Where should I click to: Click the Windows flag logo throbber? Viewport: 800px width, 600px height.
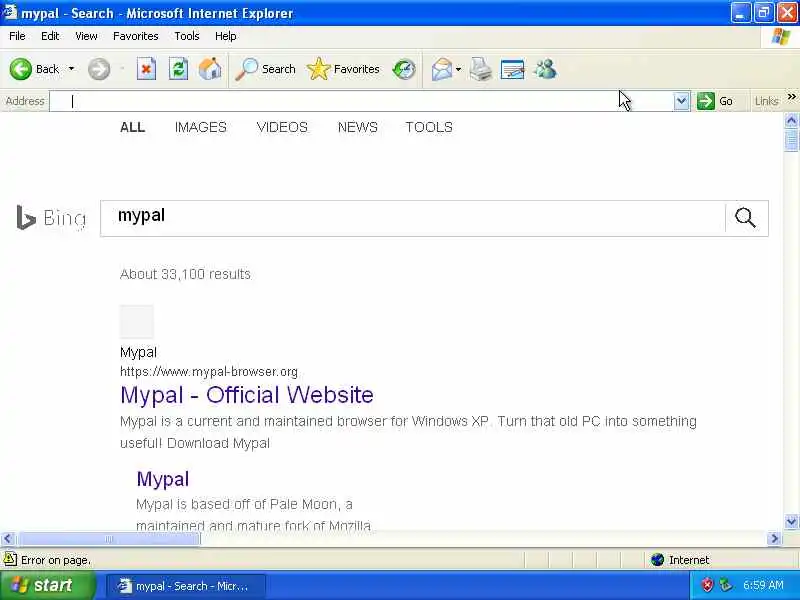coord(781,37)
